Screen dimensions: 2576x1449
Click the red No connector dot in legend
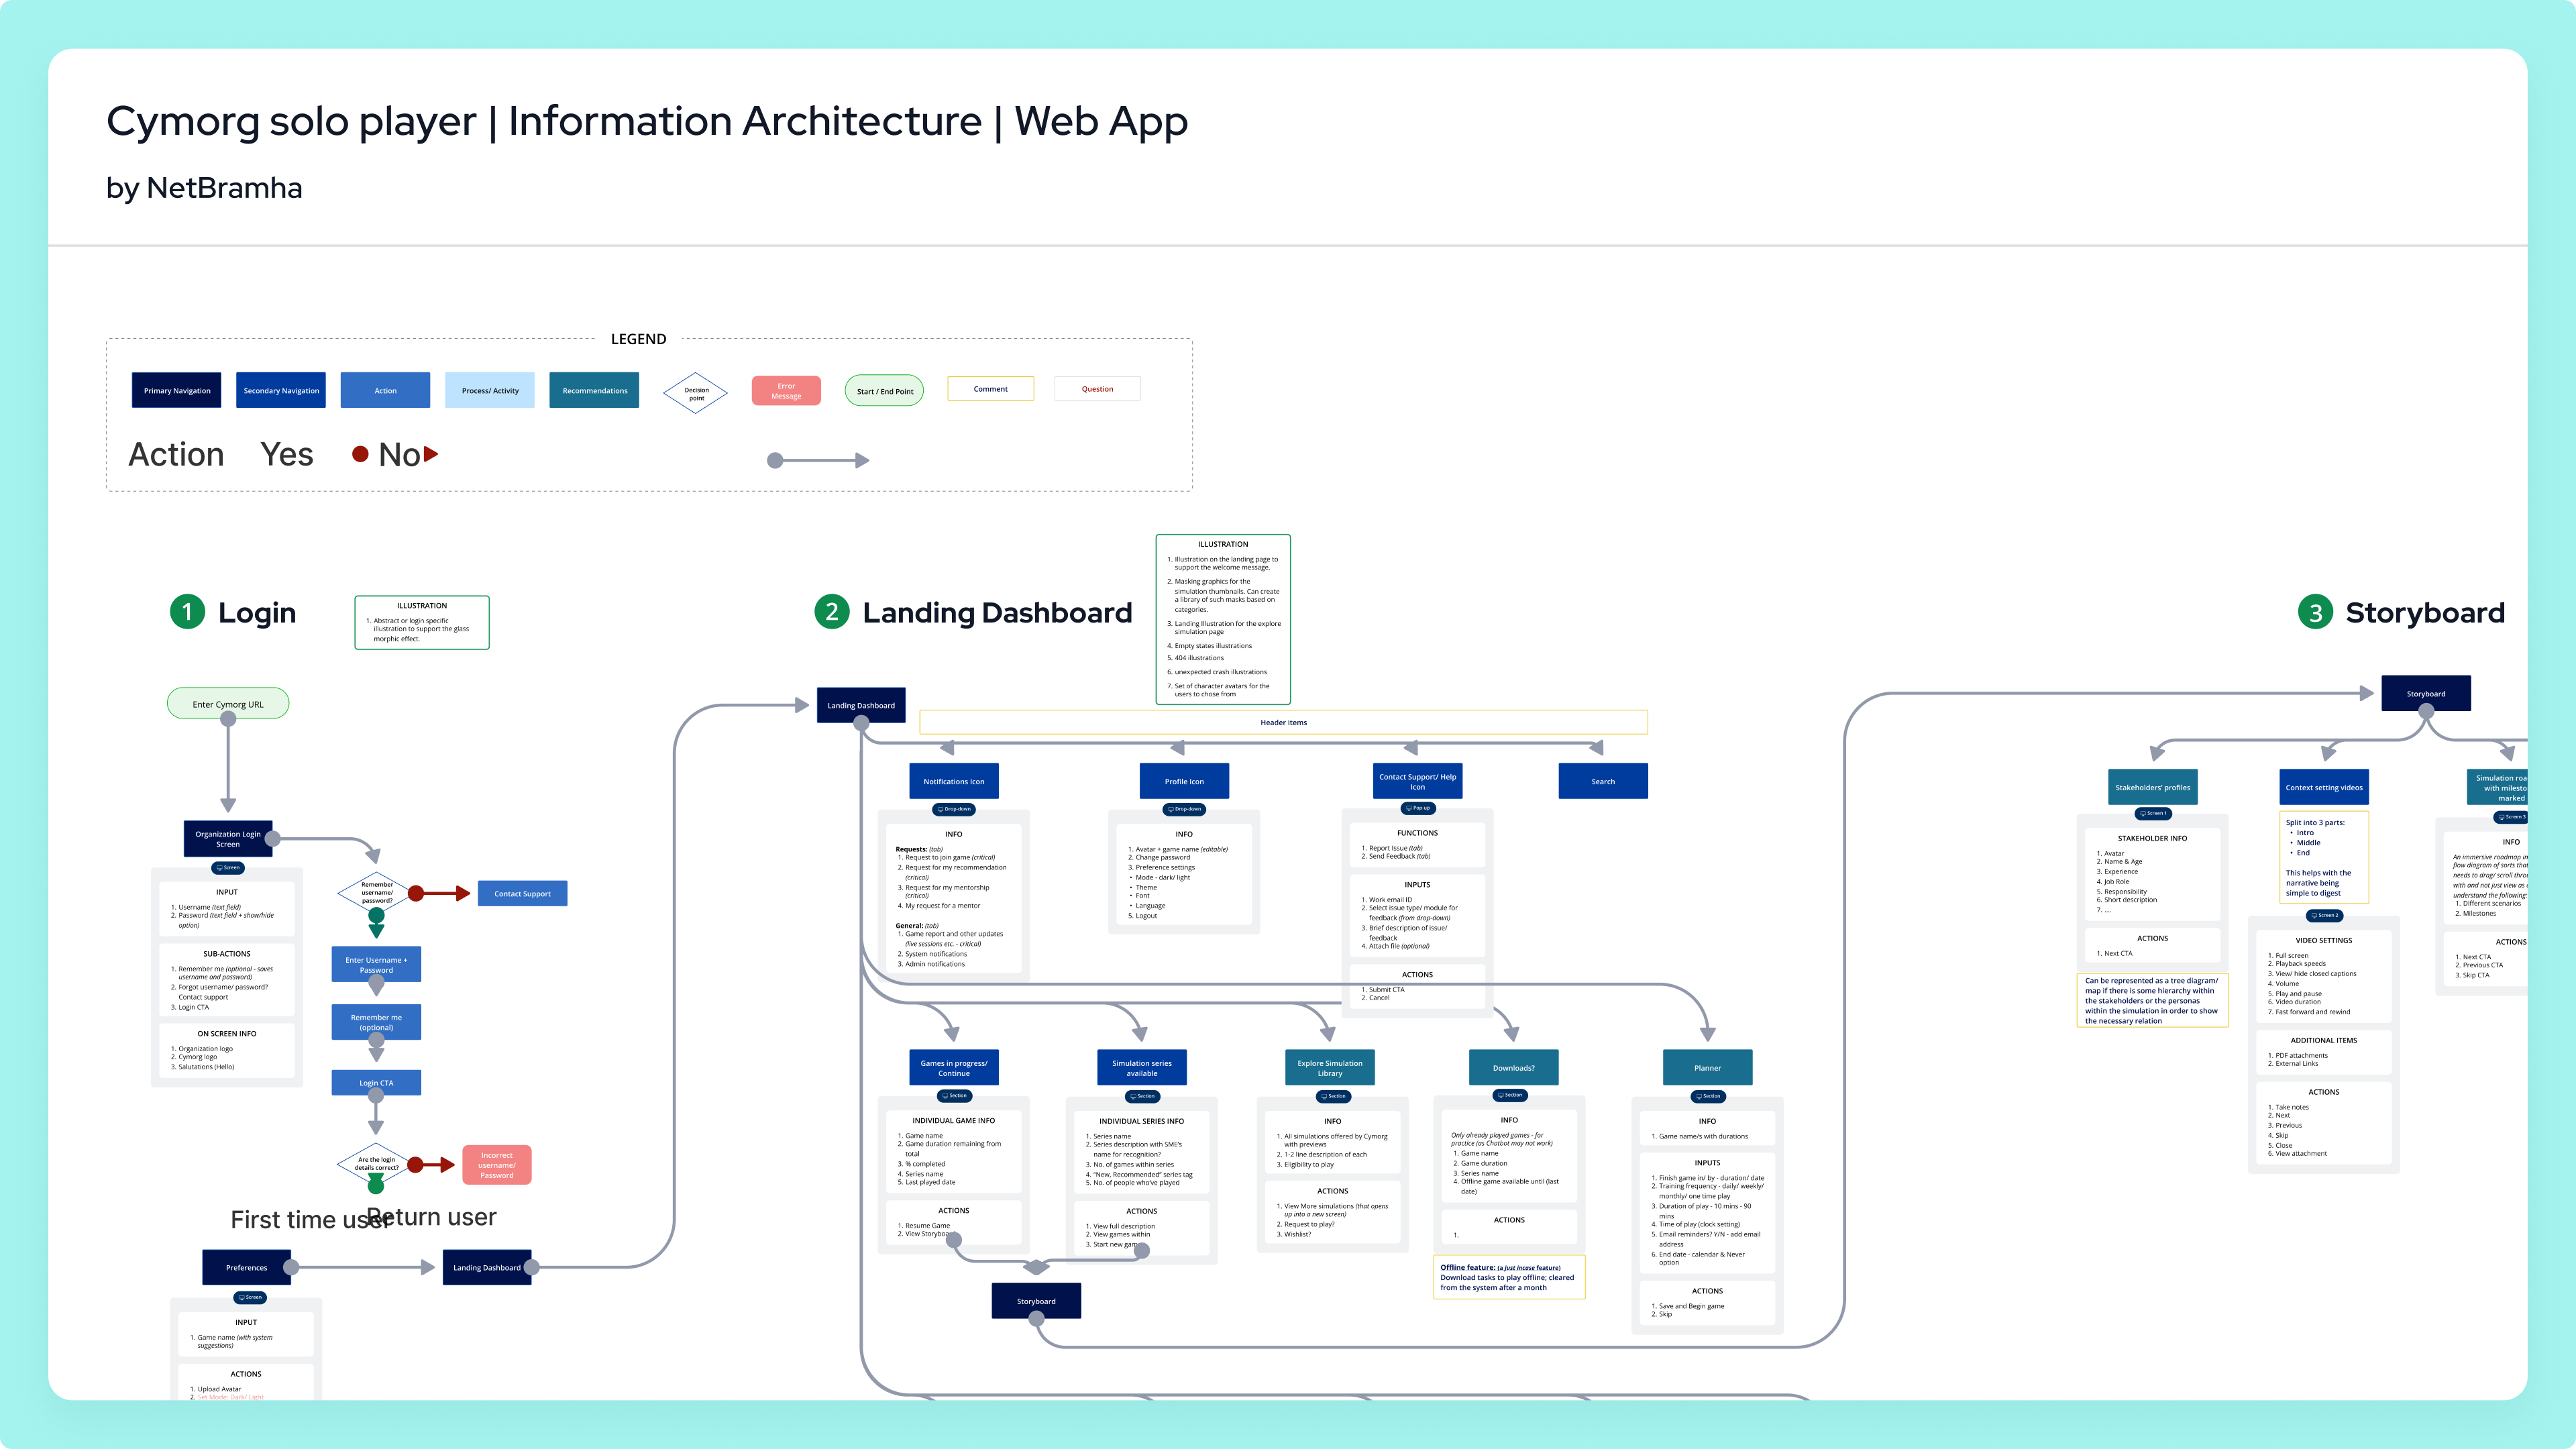pos(360,454)
